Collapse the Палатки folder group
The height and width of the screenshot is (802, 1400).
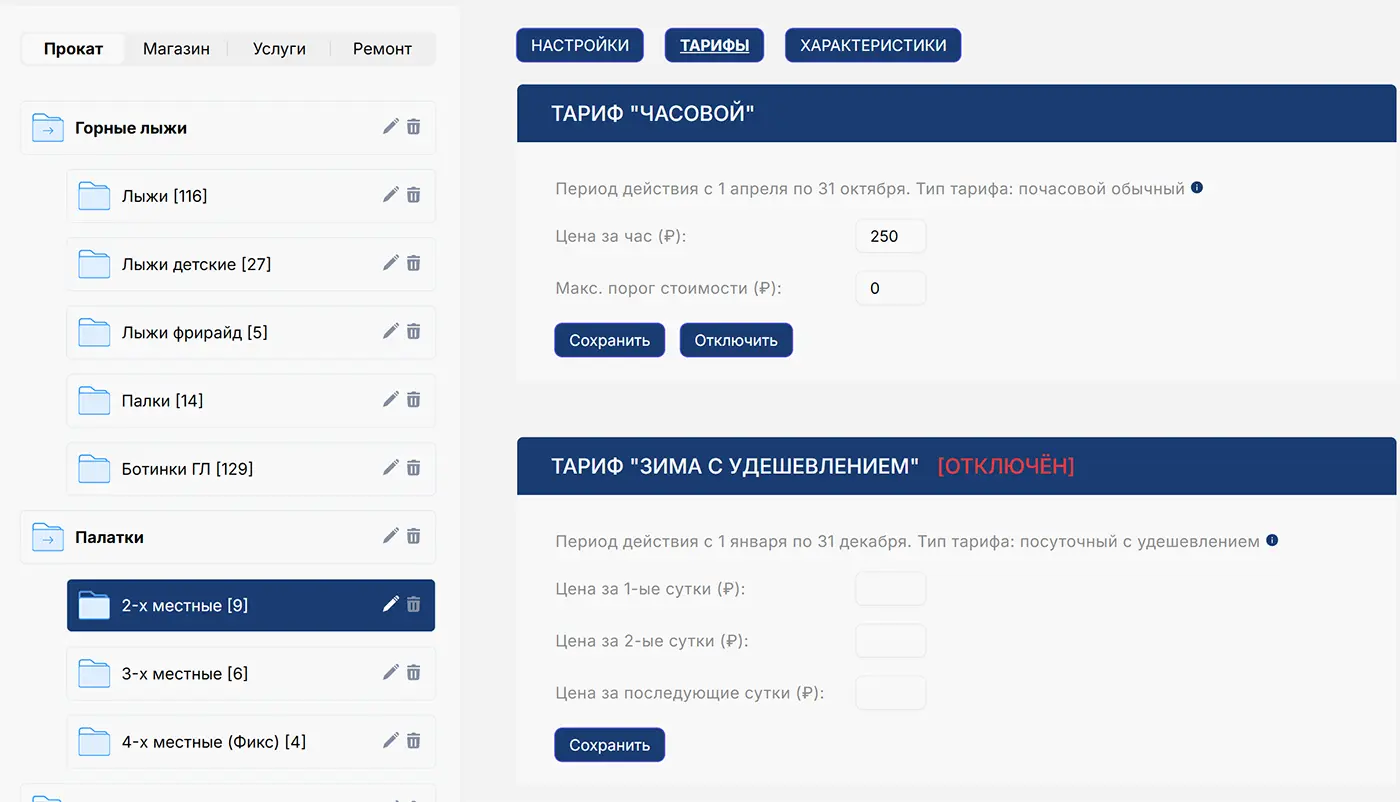[48, 537]
